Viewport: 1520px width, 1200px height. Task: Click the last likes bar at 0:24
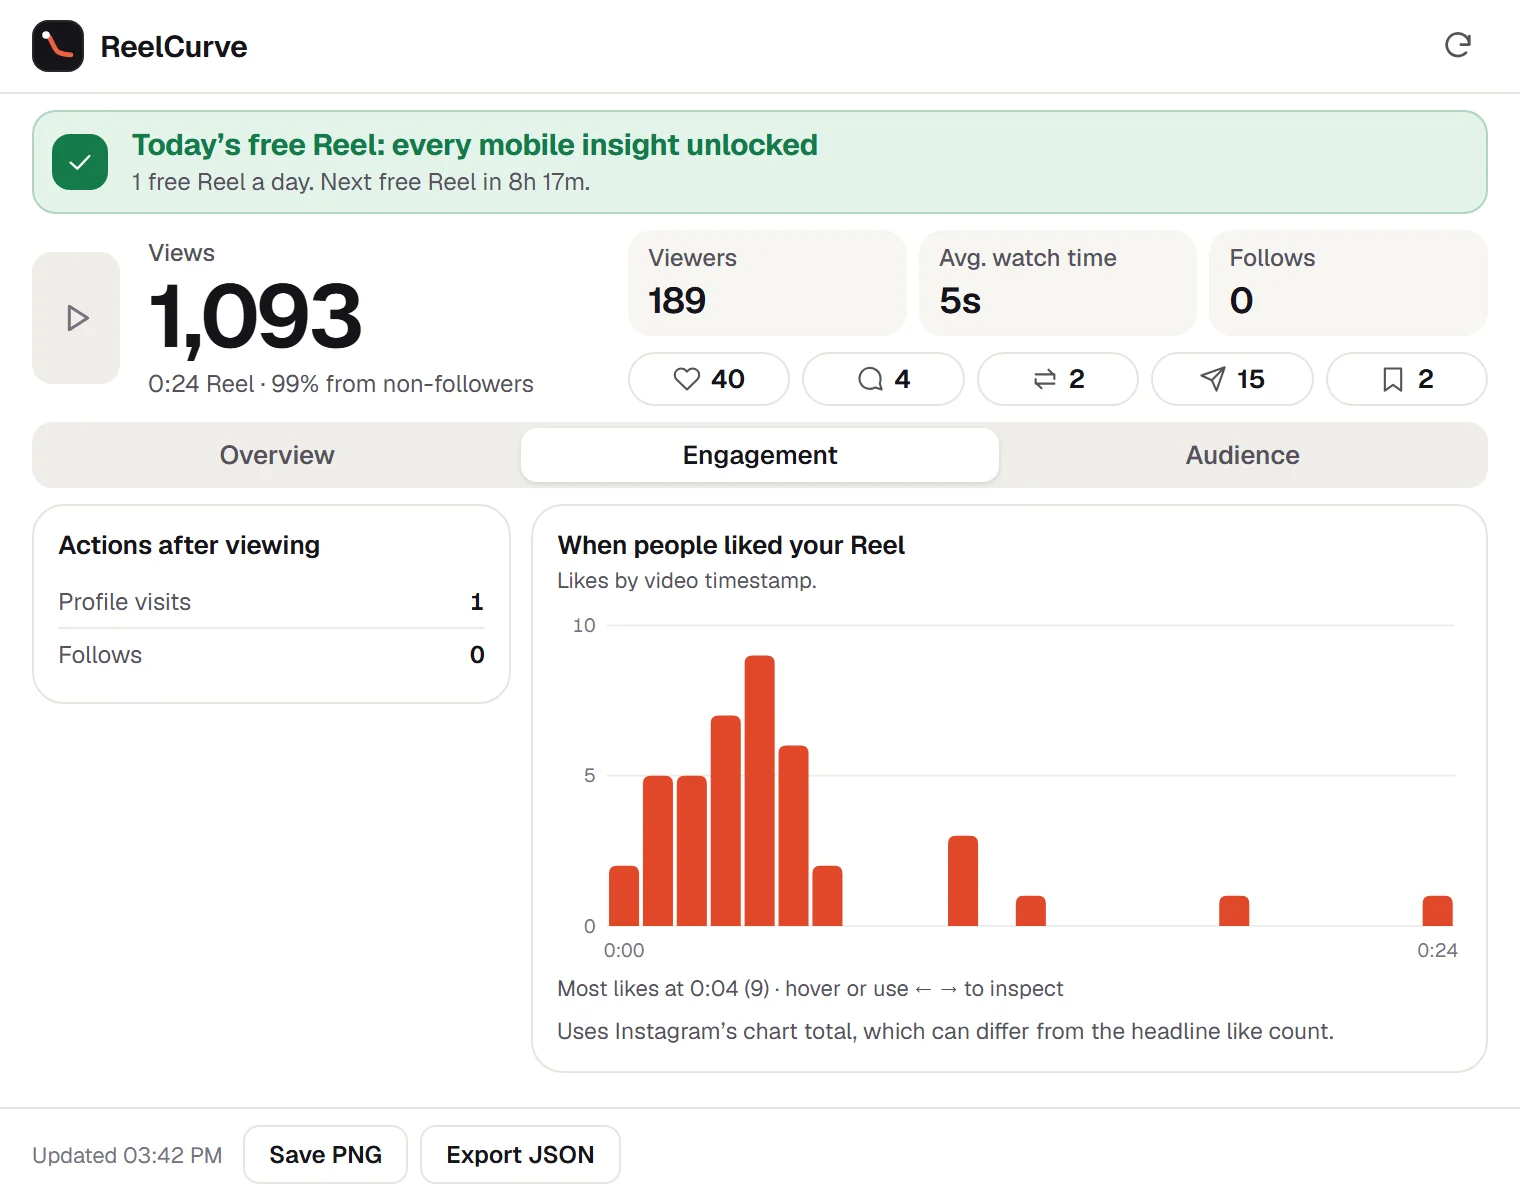pos(1437,911)
